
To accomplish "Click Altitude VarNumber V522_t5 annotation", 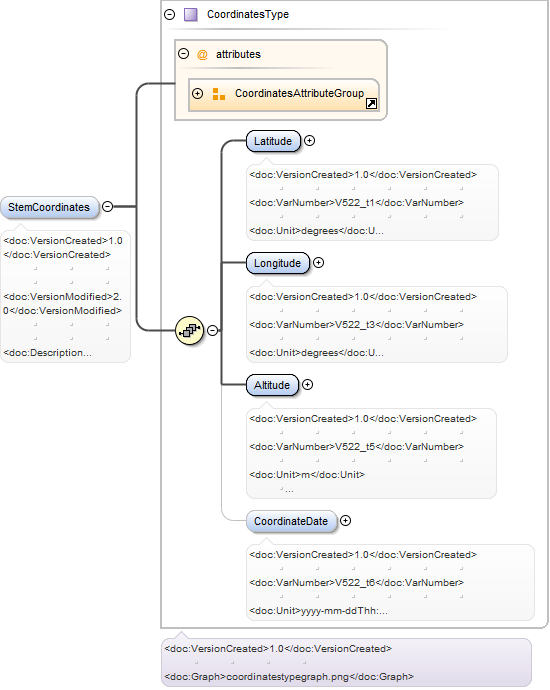I will click(x=356, y=447).
